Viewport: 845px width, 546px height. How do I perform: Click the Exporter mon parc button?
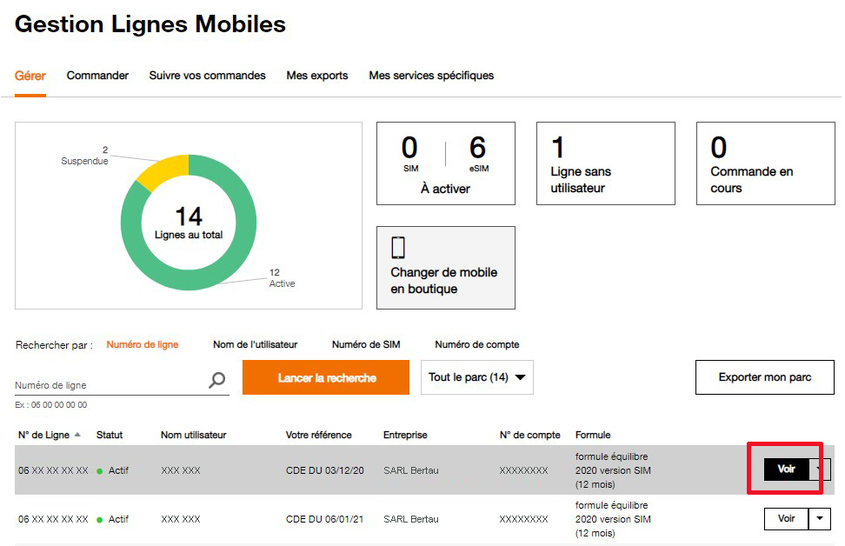click(764, 378)
